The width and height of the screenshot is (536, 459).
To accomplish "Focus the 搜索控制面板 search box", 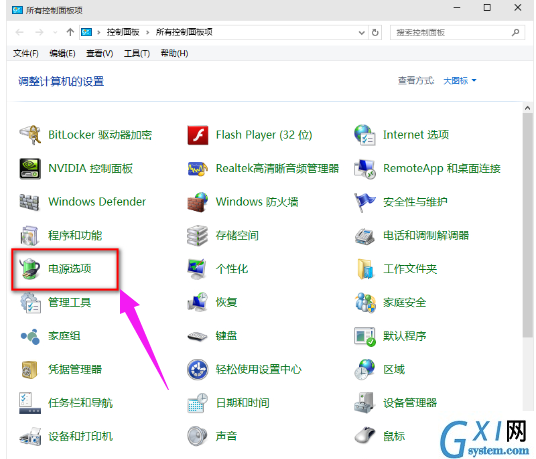I will 457,32.
